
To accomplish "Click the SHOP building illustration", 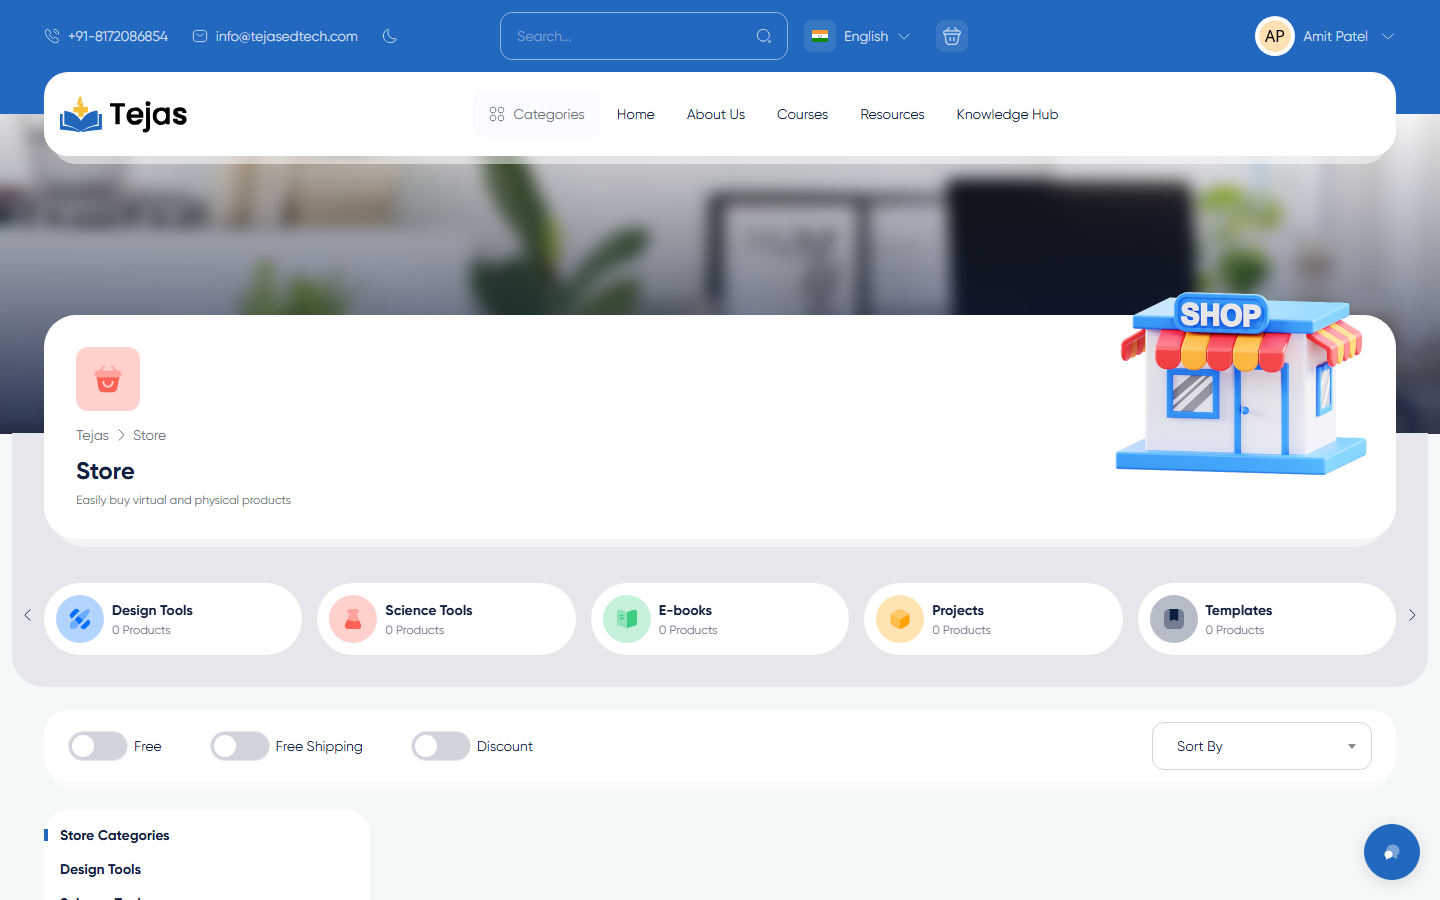I will point(1241,383).
